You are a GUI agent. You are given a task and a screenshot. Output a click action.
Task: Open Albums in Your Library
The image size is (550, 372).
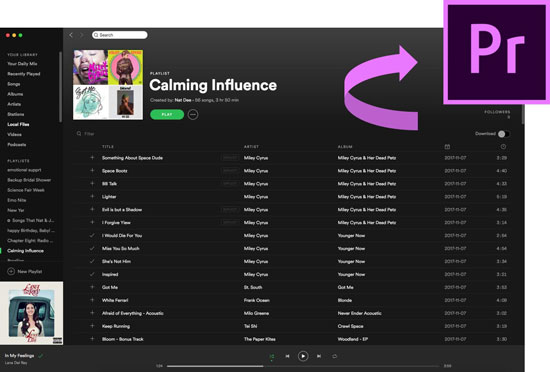pyautogui.click(x=15, y=94)
